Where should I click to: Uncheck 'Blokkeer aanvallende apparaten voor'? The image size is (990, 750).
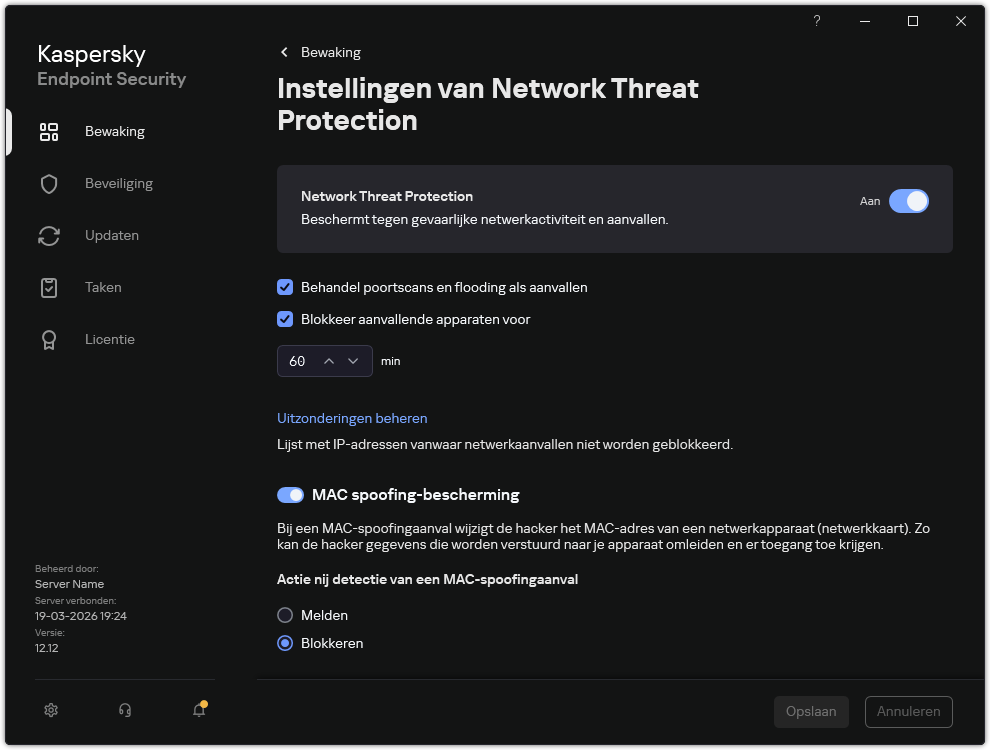285,319
